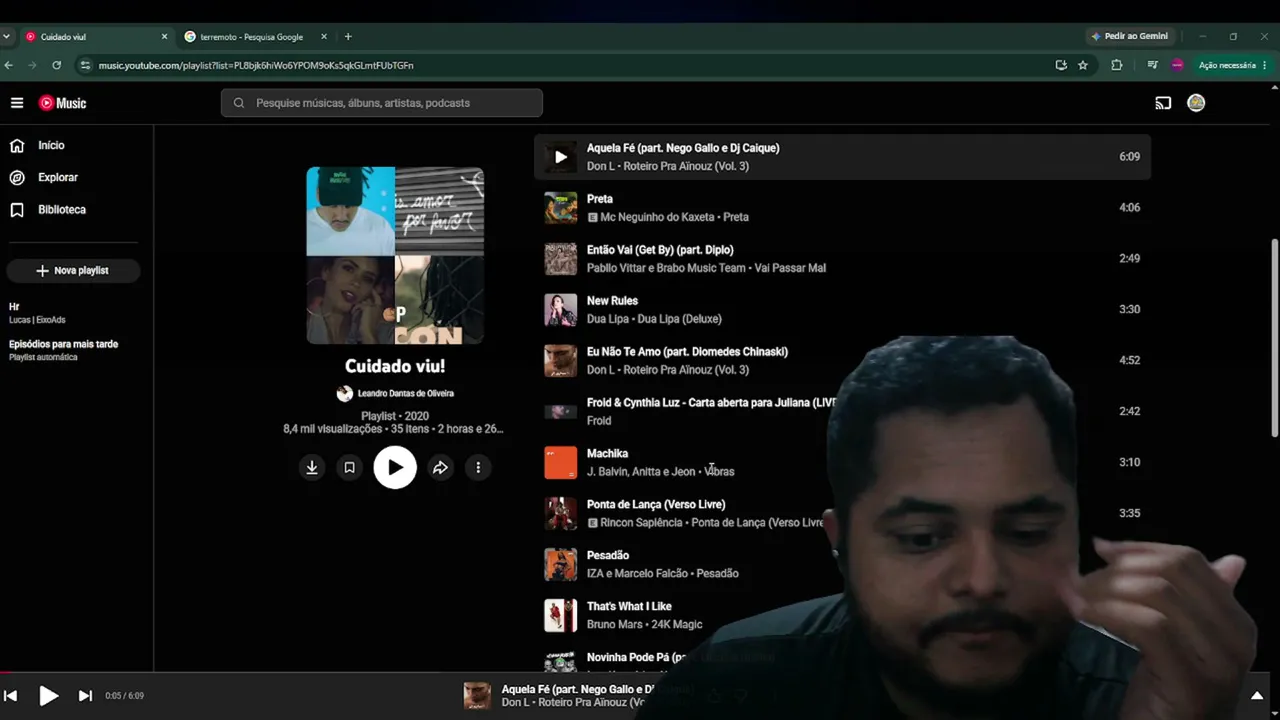This screenshot has height=720, width=1280.
Task: Download the Cuidado viu! playlist
Action: click(x=312, y=467)
